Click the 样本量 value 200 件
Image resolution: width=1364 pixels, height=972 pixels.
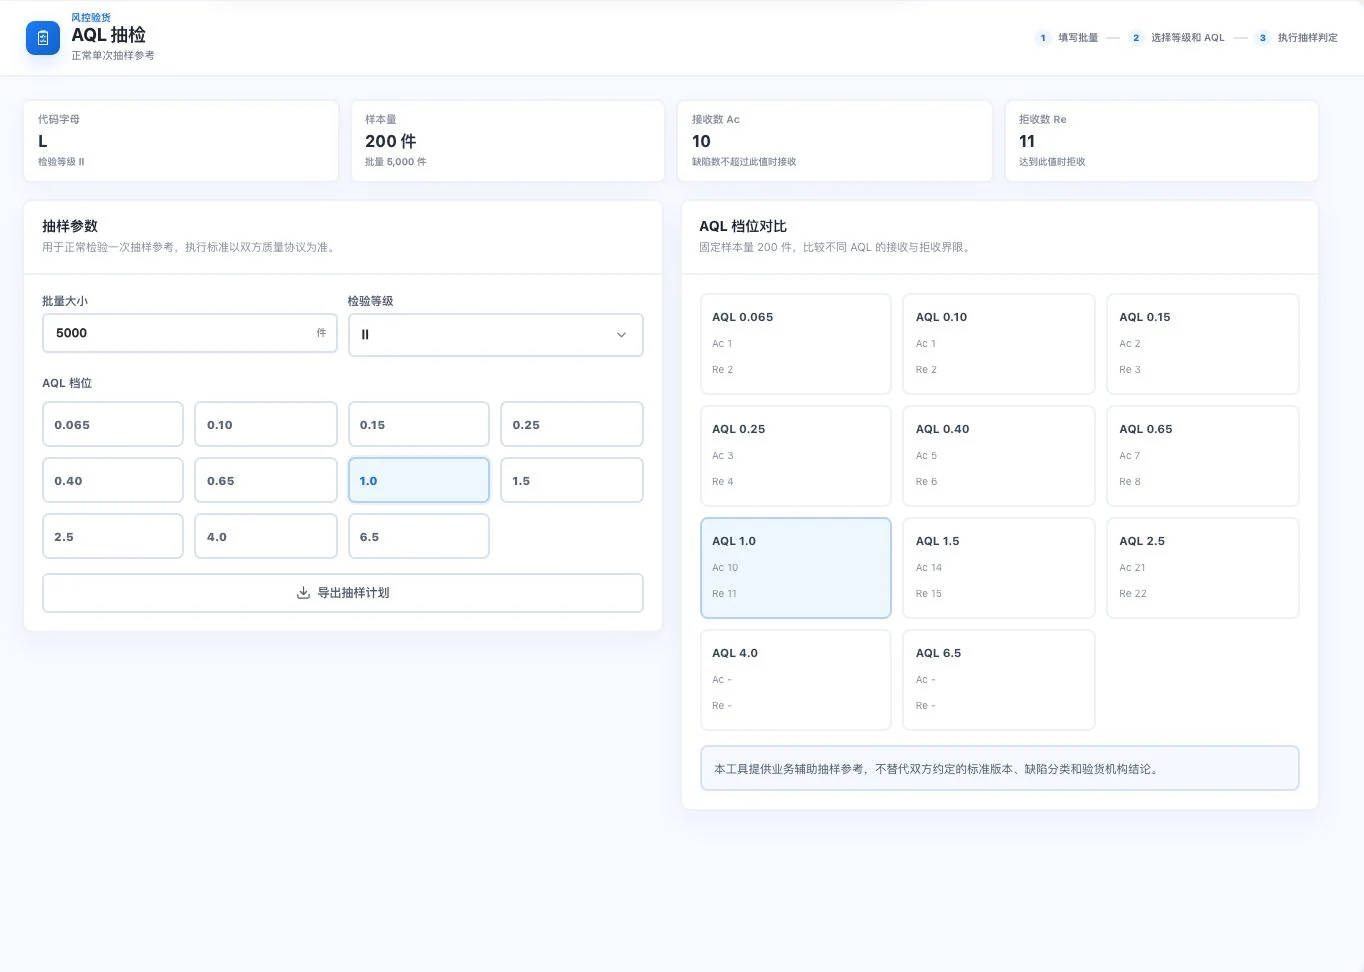point(390,141)
